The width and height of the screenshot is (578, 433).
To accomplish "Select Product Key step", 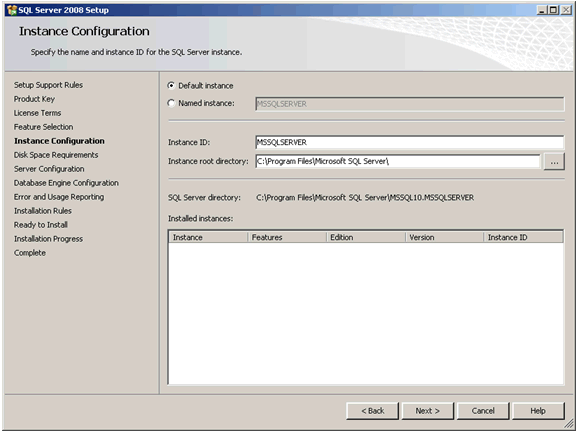I will coord(34,99).
